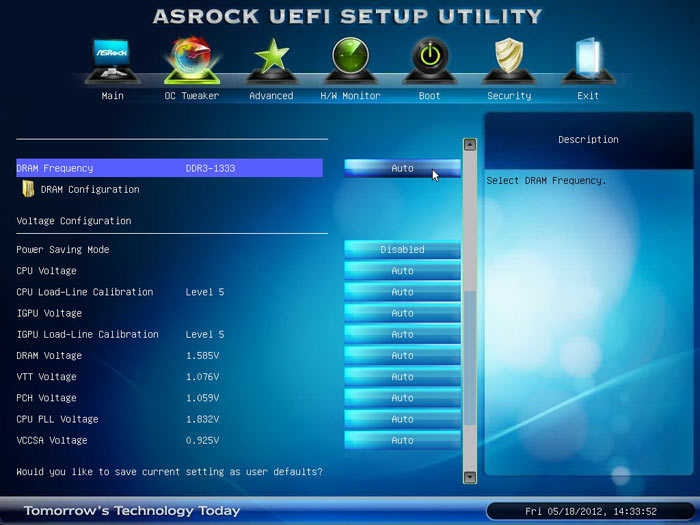Click the 1.585V DRAM voltage value
This screenshot has height=525, width=700.
pyautogui.click(x=203, y=356)
